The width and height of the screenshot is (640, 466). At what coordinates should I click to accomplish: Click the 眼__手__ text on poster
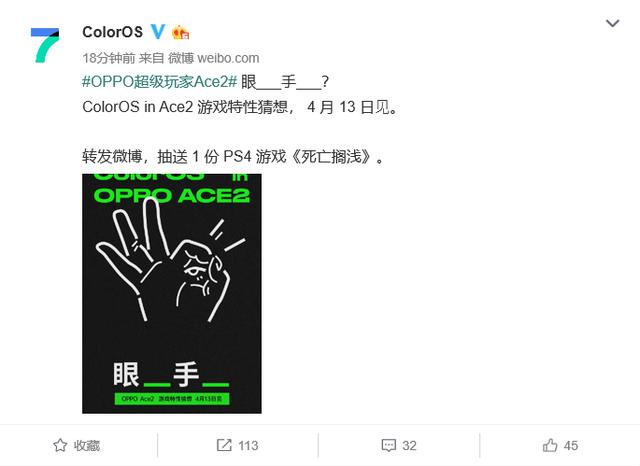click(171, 374)
